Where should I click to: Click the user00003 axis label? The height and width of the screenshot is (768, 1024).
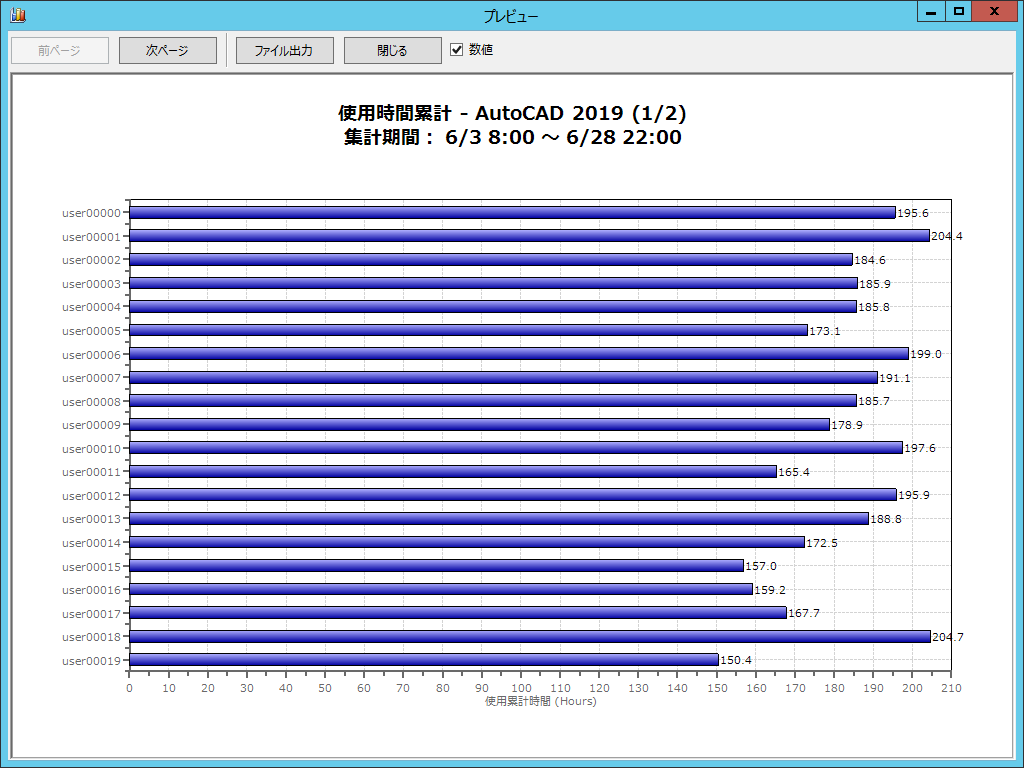91,283
